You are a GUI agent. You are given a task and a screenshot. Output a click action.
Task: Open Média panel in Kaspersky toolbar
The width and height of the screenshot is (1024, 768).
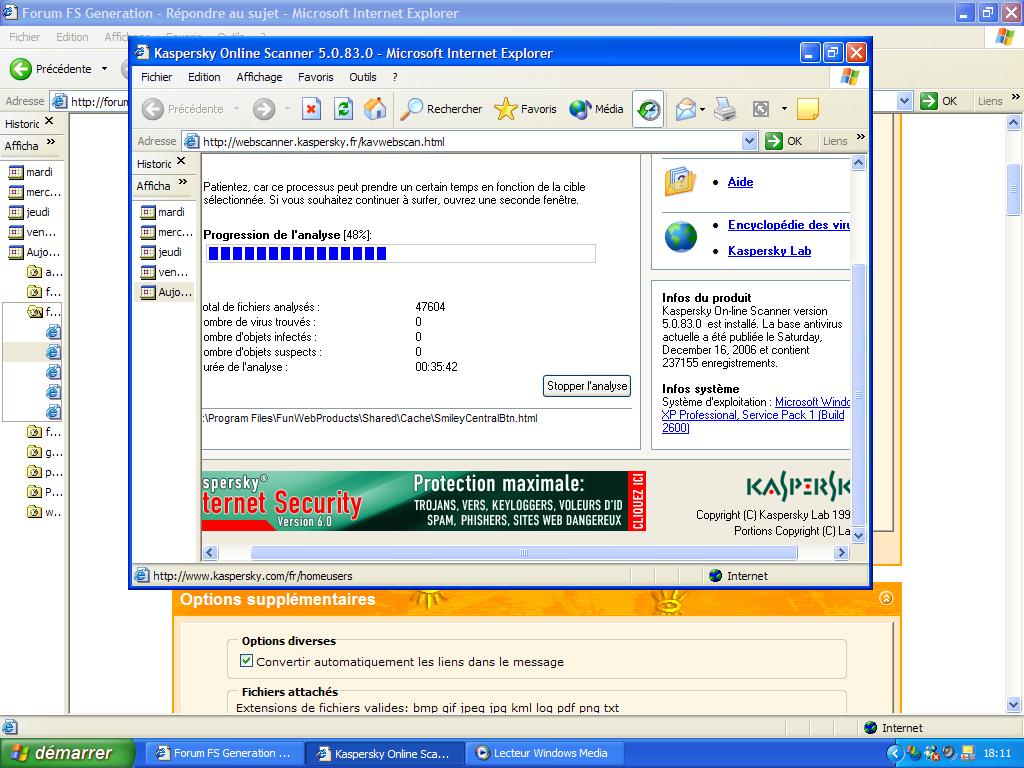(596, 109)
